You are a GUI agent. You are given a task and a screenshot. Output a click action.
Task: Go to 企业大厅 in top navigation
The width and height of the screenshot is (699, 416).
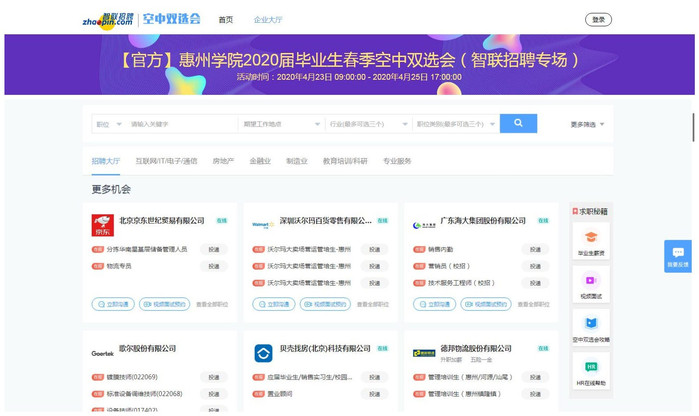pyautogui.click(x=268, y=20)
